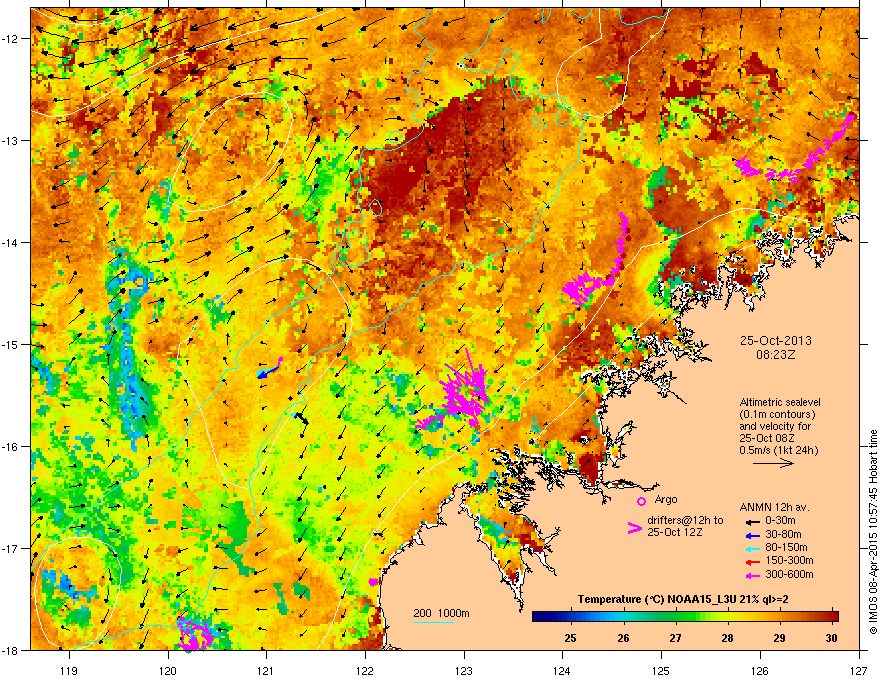Select the cyan 80-150m legend arrow
Image resolution: width=880 pixels, height=680 pixels.
tap(752, 548)
